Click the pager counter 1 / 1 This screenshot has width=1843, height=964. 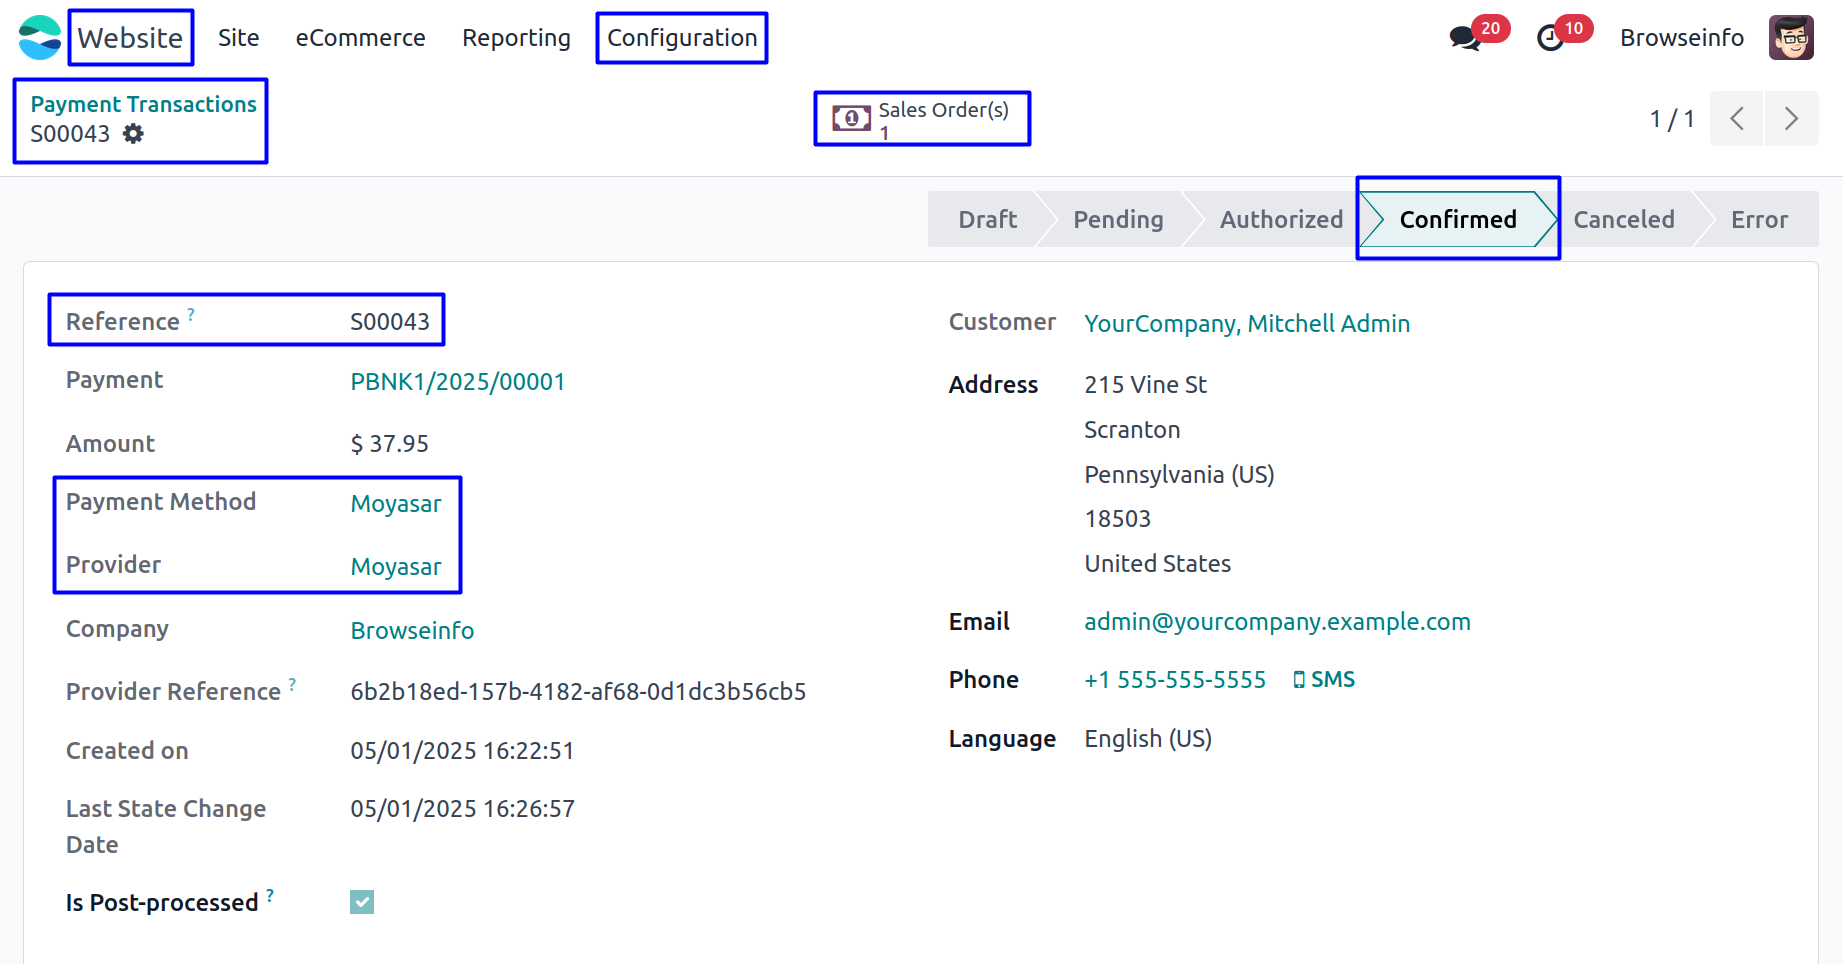click(x=1672, y=119)
